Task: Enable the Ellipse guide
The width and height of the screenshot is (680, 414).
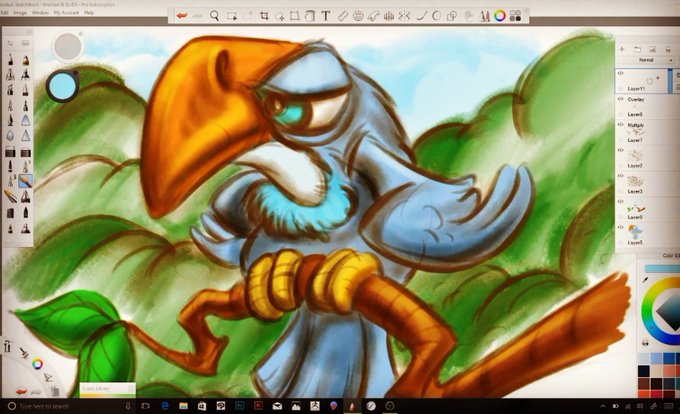Action: coord(358,16)
